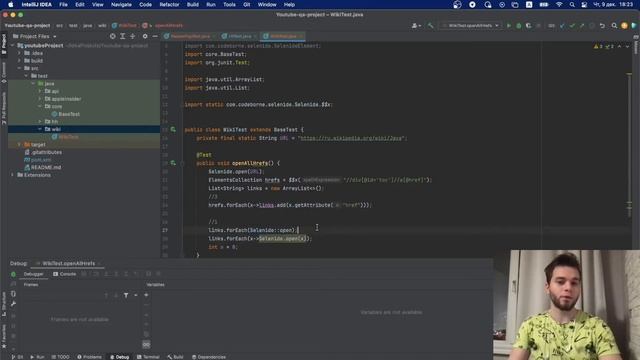Screen dimensions: 640x360
Task: Click the Wikipedia URL string in code
Action: (352, 138)
